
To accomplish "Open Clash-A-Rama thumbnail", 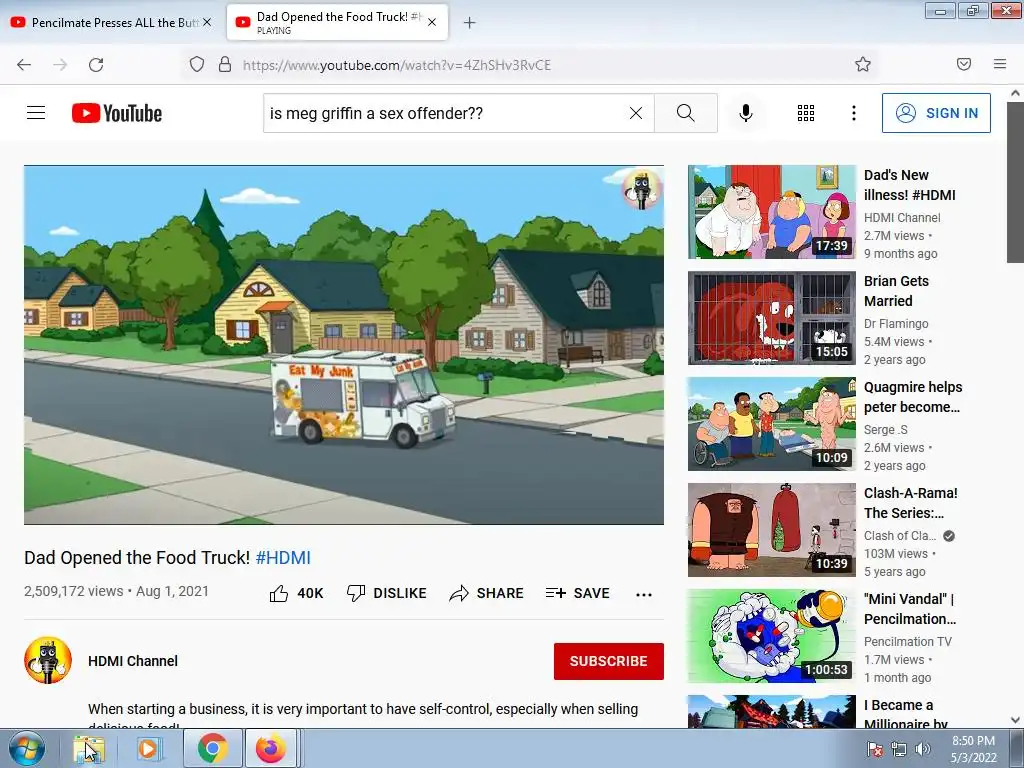I will (x=771, y=530).
